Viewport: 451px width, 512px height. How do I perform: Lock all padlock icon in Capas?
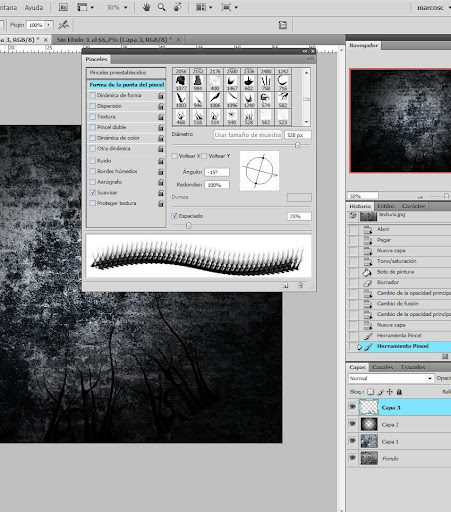[399, 392]
